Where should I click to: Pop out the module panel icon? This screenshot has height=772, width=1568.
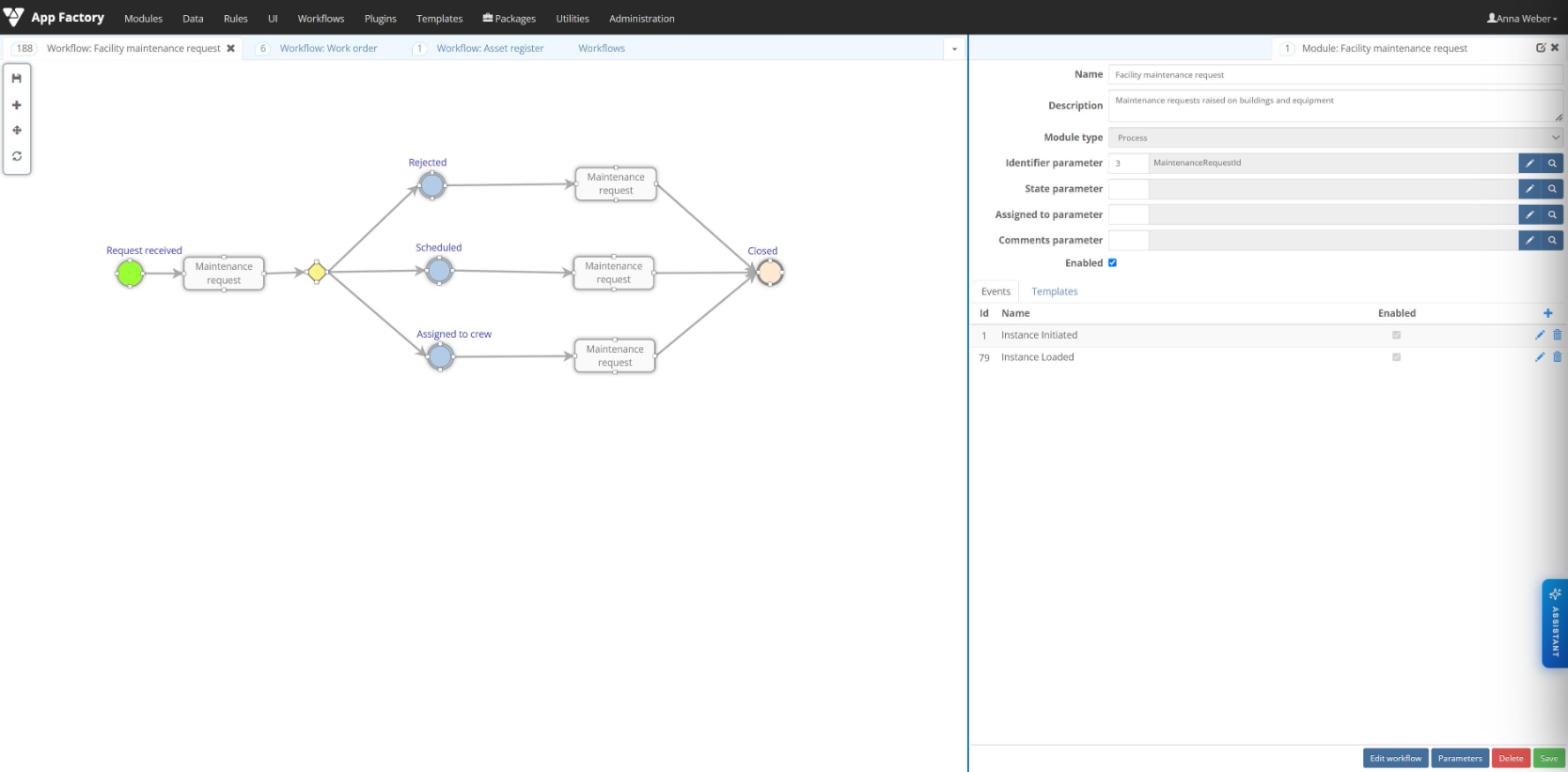pos(1541,48)
